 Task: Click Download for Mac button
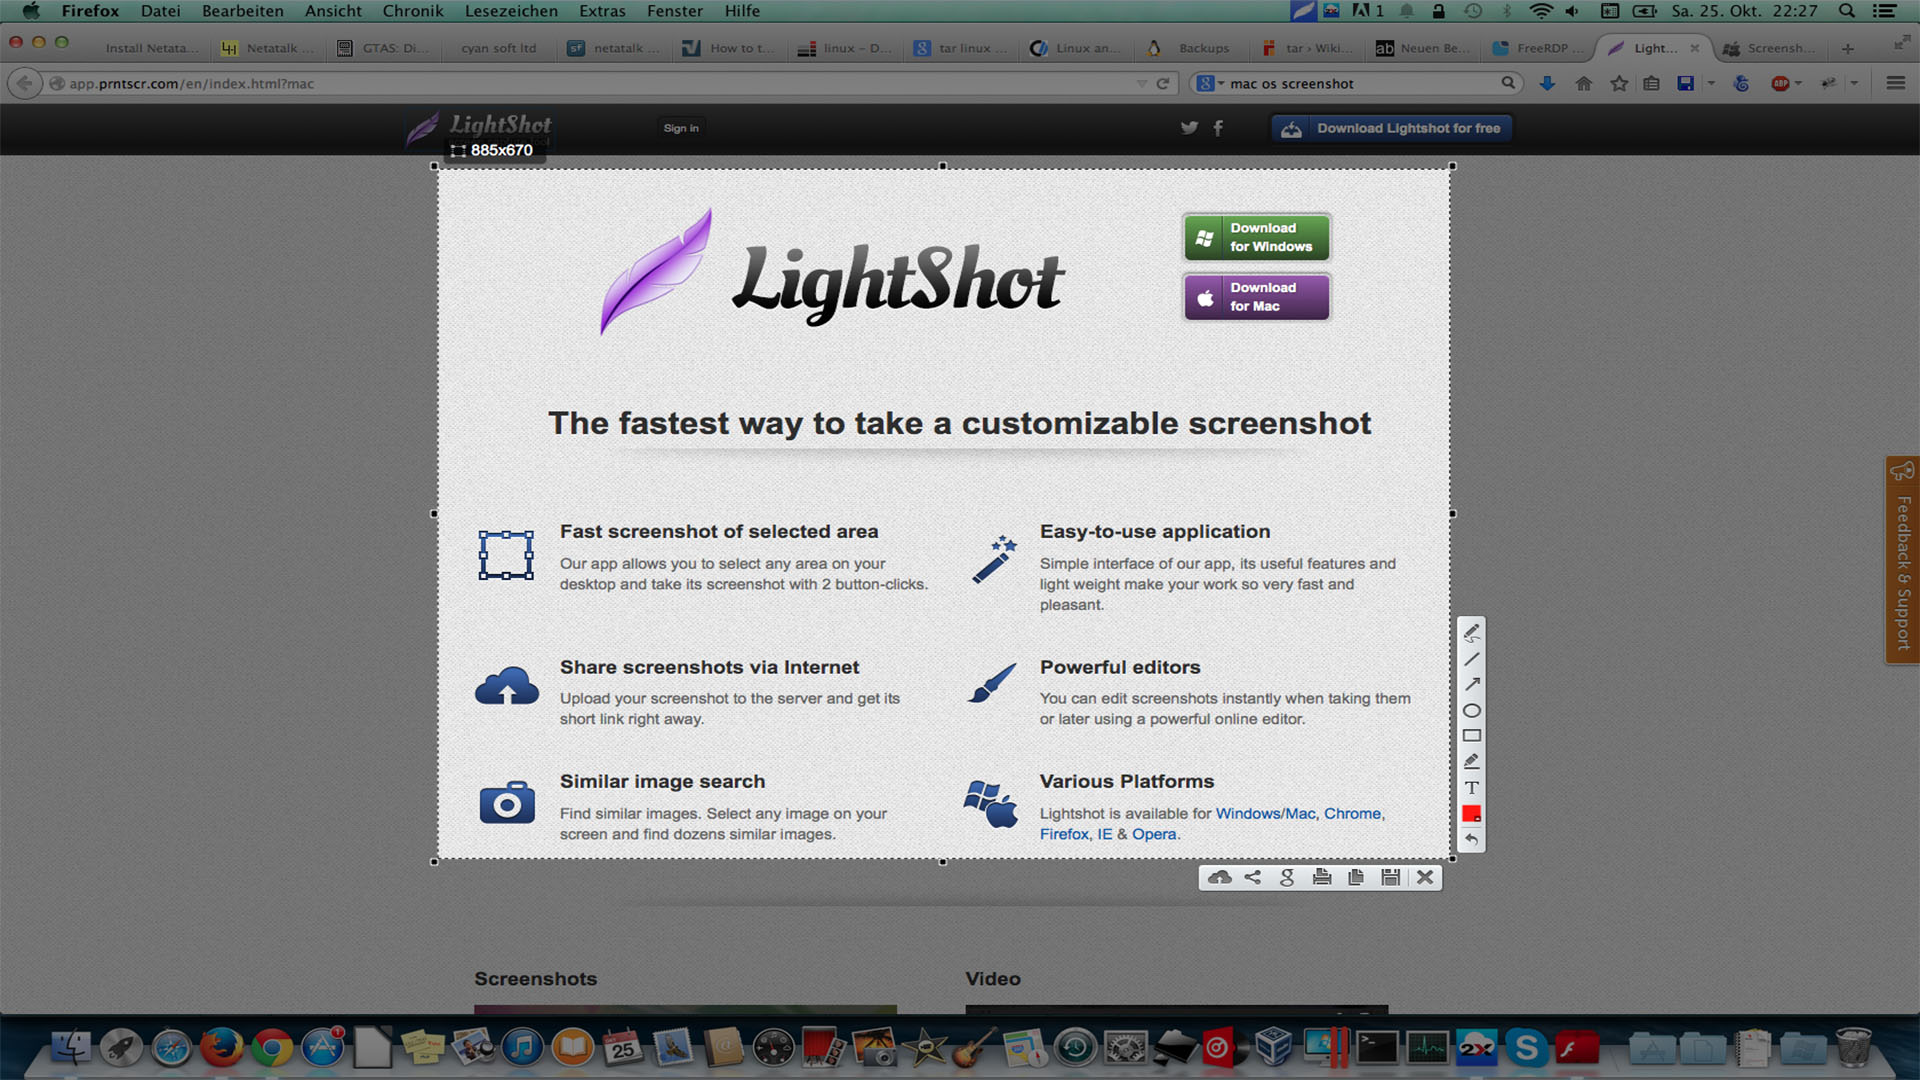(x=1255, y=295)
